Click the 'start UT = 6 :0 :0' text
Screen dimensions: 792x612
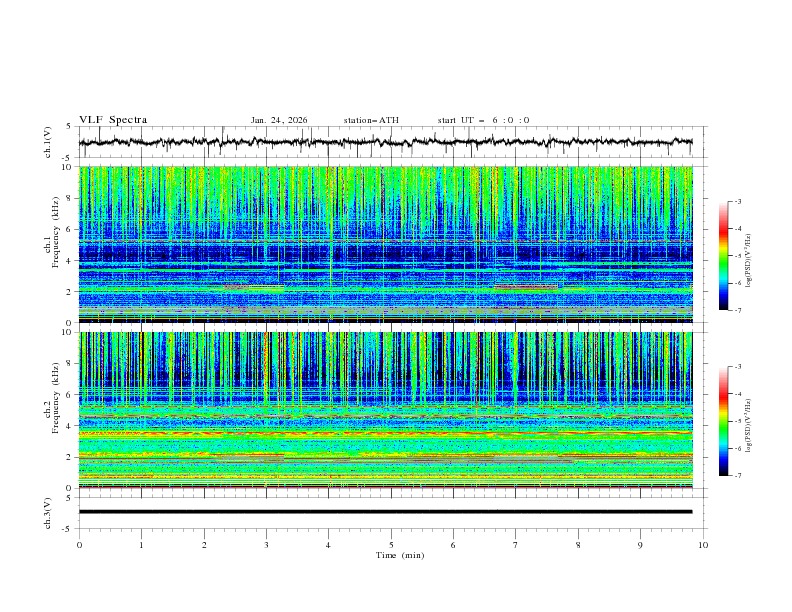483,120
